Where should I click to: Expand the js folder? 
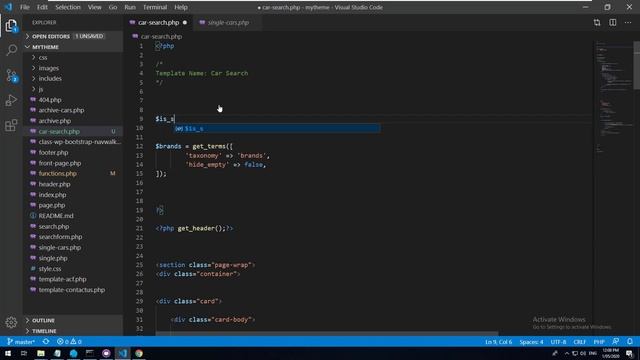[73, 89]
